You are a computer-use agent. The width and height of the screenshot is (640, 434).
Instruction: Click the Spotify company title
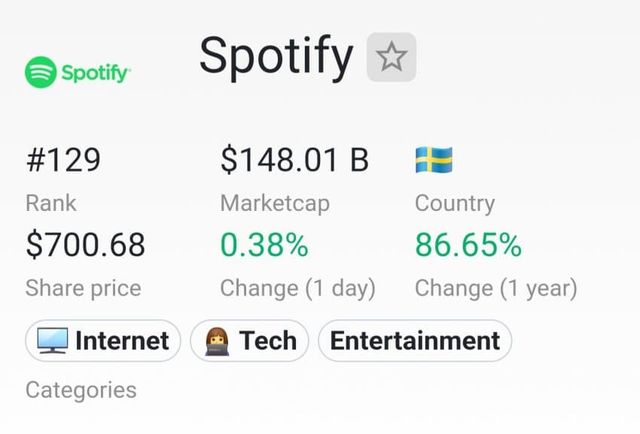click(x=276, y=56)
